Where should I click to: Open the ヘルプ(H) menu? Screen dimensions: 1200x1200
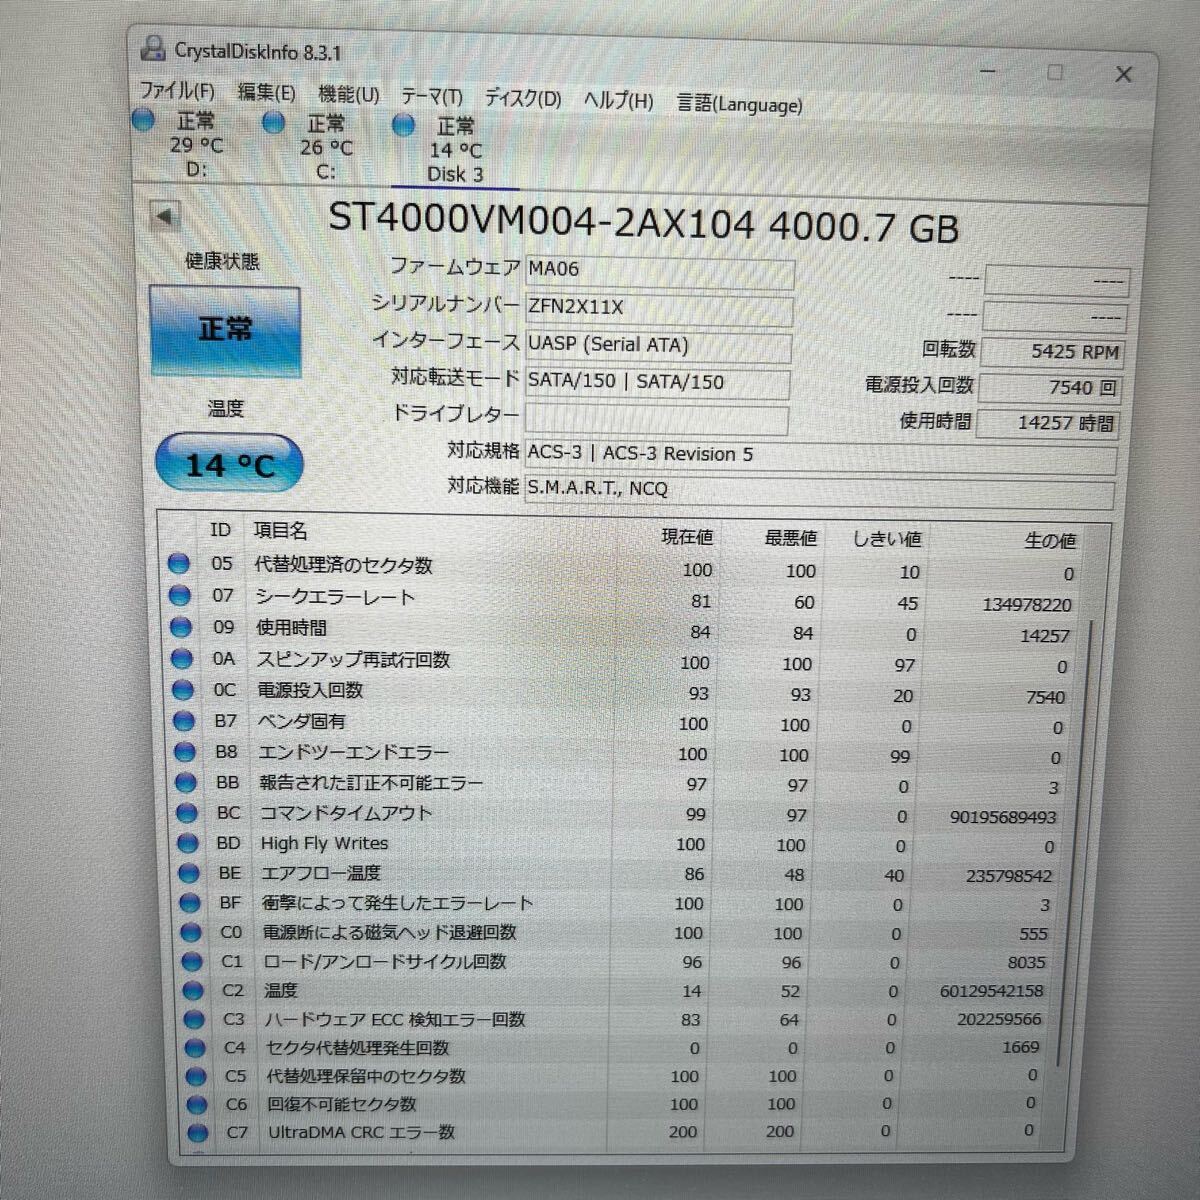point(619,101)
